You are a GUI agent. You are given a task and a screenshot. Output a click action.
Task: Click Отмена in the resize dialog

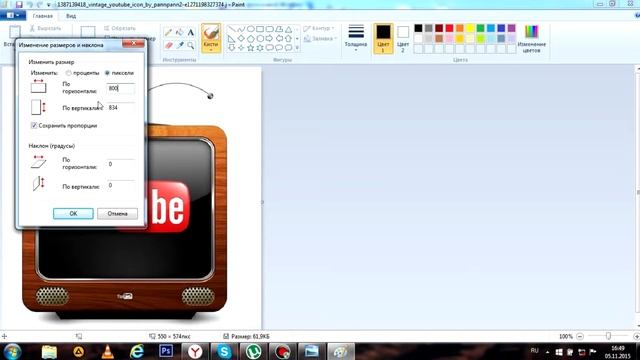pyautogui.click(x=118, y=213)
